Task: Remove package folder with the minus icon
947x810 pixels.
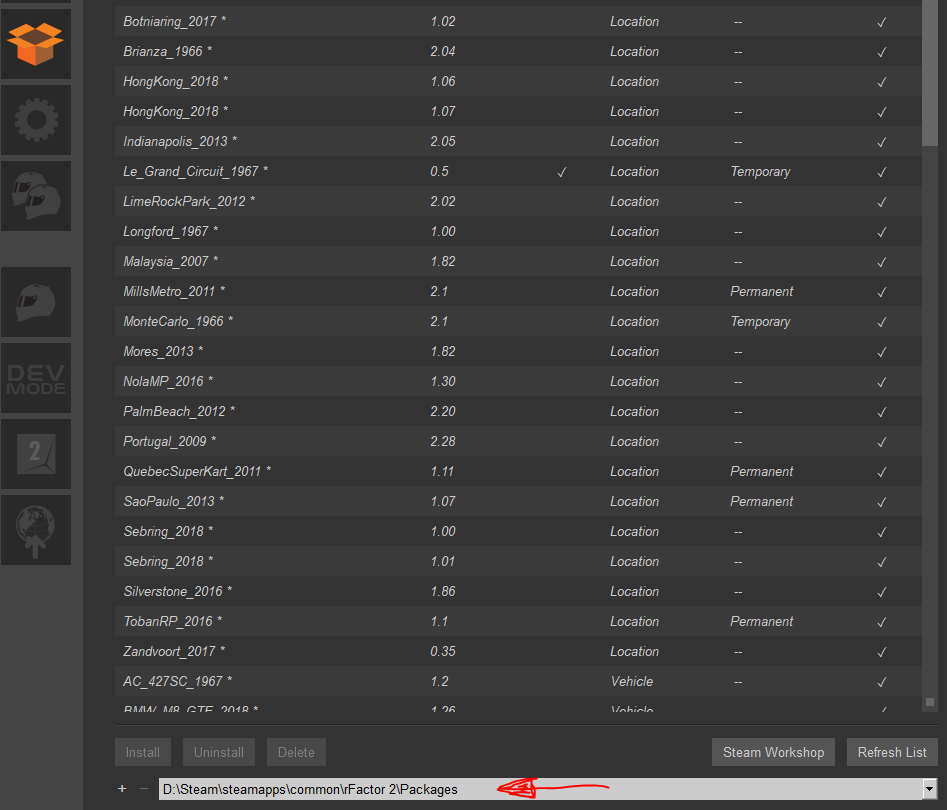Action: point(144,789)
